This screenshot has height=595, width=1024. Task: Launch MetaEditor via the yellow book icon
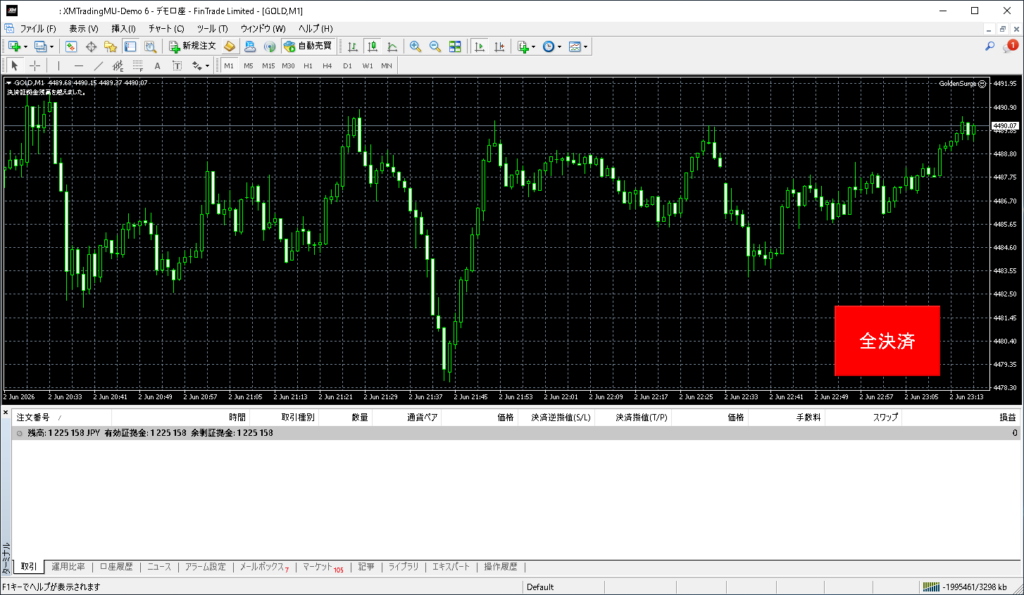(229, 46)
